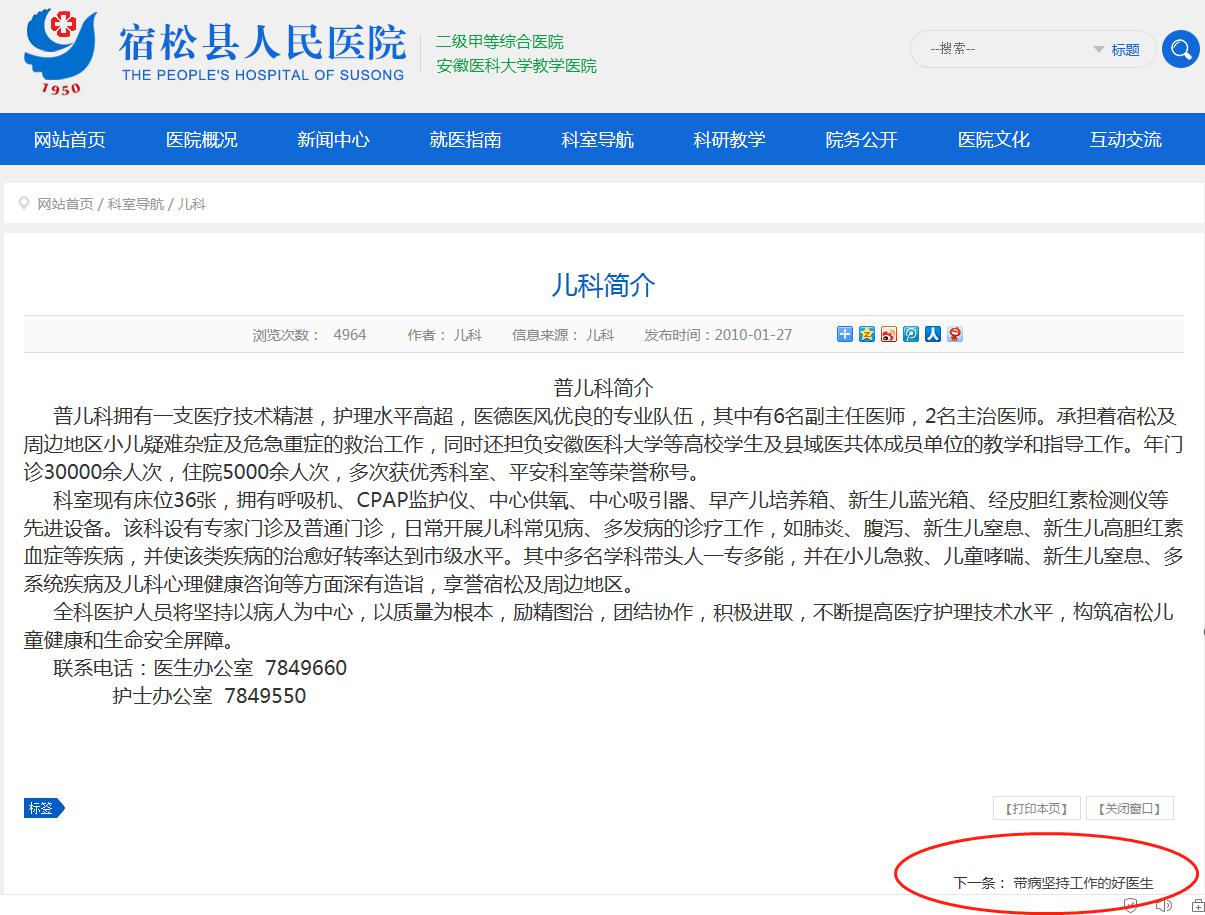Open next article 带病坚持工作的好医生
This screenshot has width=1205, height=915.
pyautogui.click(x=1082, y=883)
